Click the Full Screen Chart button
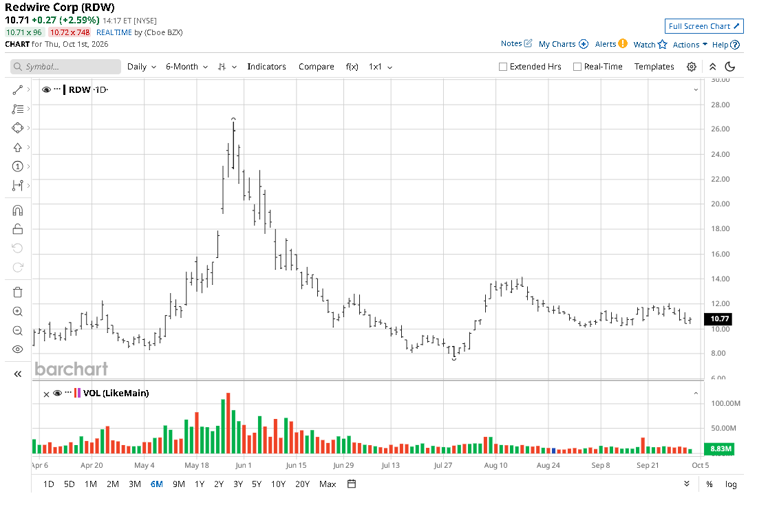Viewport: 768px width, 507px height. (x=704, y=26)
